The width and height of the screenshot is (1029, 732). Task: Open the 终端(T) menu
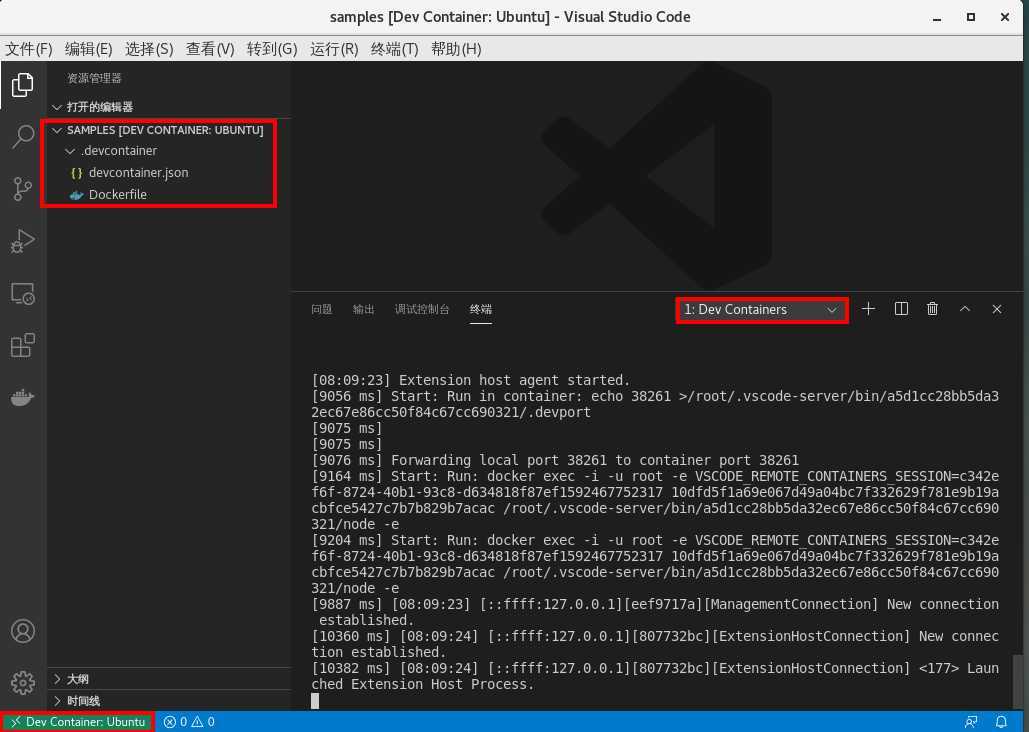394,49
